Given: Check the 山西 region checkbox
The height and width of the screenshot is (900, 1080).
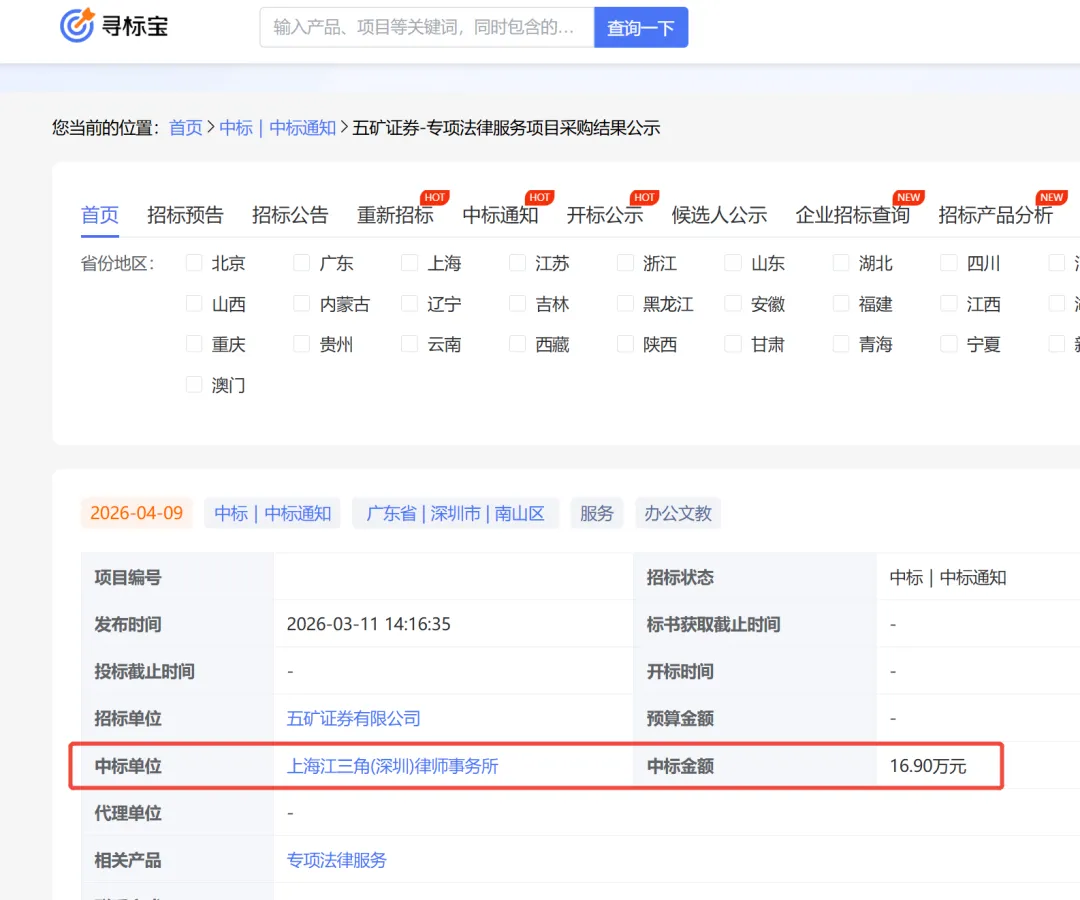Looking at the screenshot, I should coord(194,304).
